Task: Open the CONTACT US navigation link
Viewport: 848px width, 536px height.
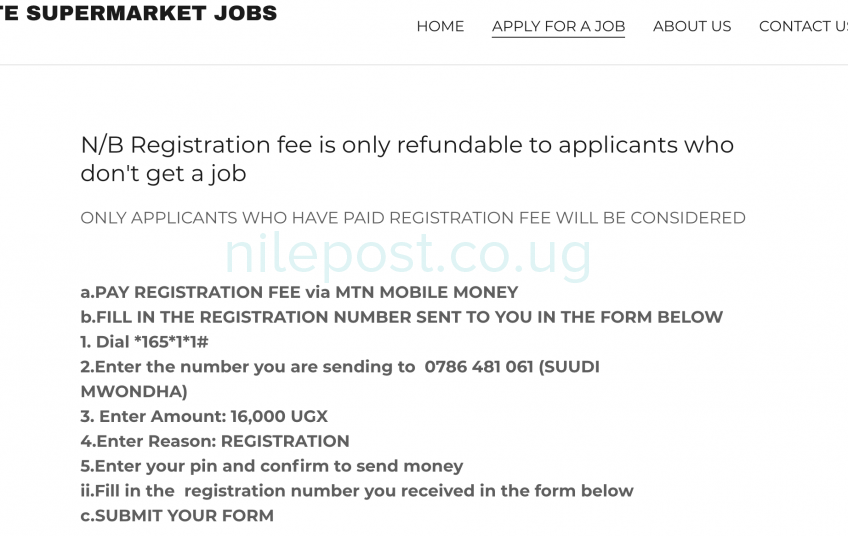Action: point(803,26)
